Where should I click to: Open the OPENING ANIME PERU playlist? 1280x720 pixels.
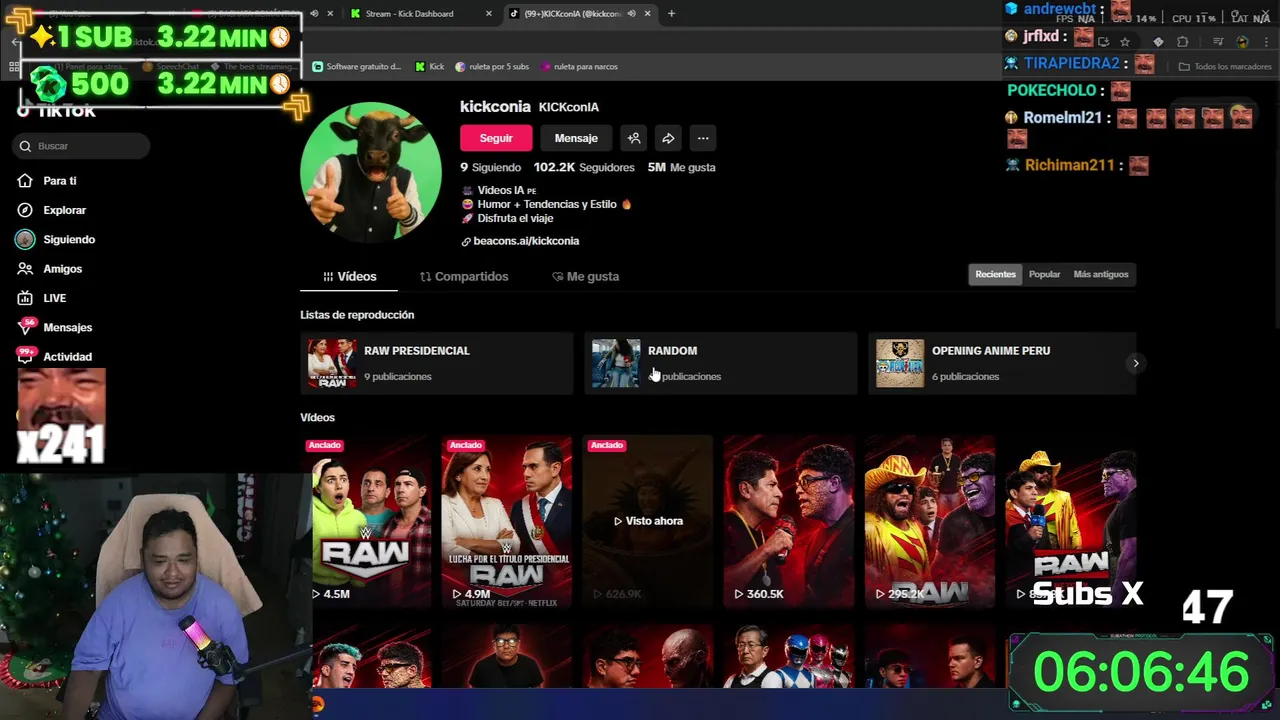coord(1002,363)
